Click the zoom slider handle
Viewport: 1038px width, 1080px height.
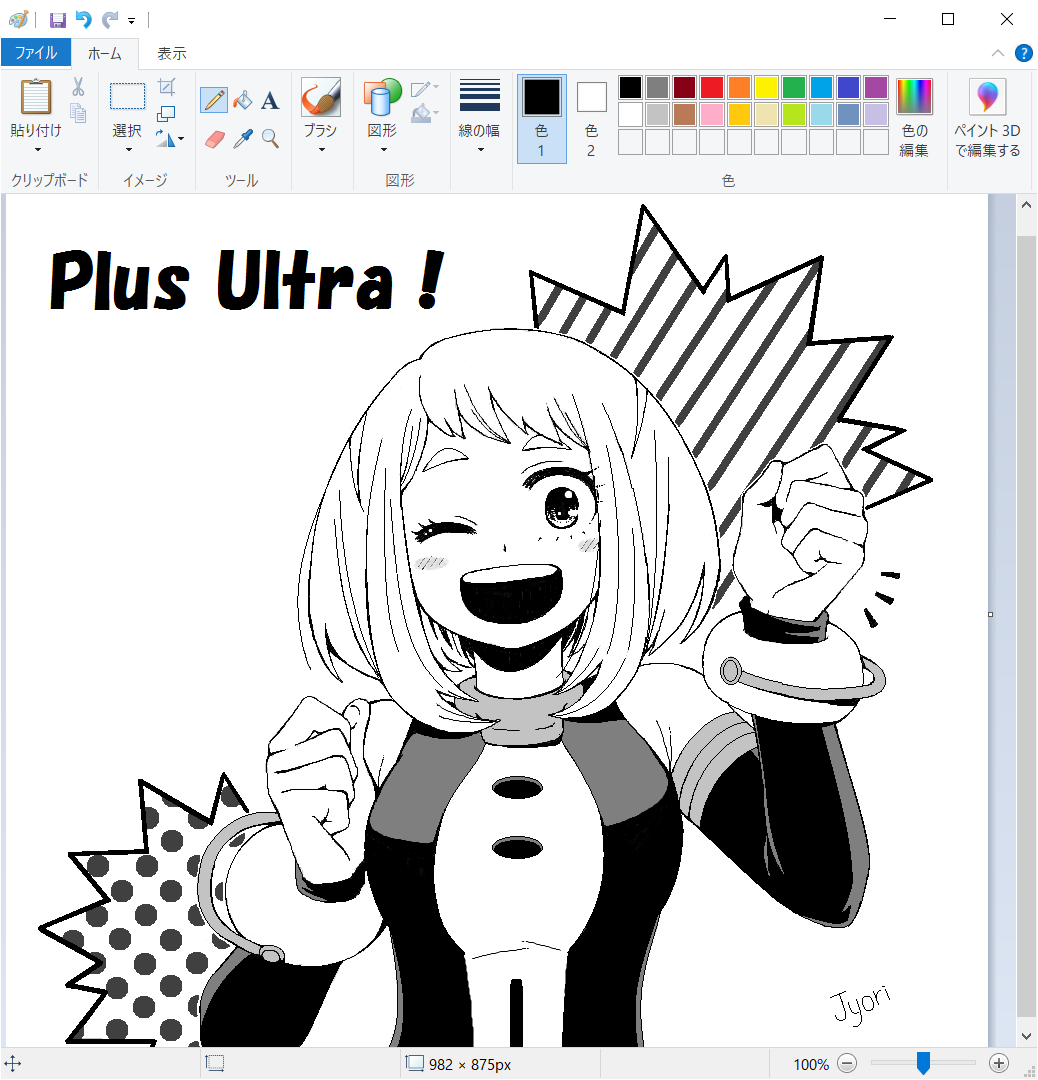924,1063
